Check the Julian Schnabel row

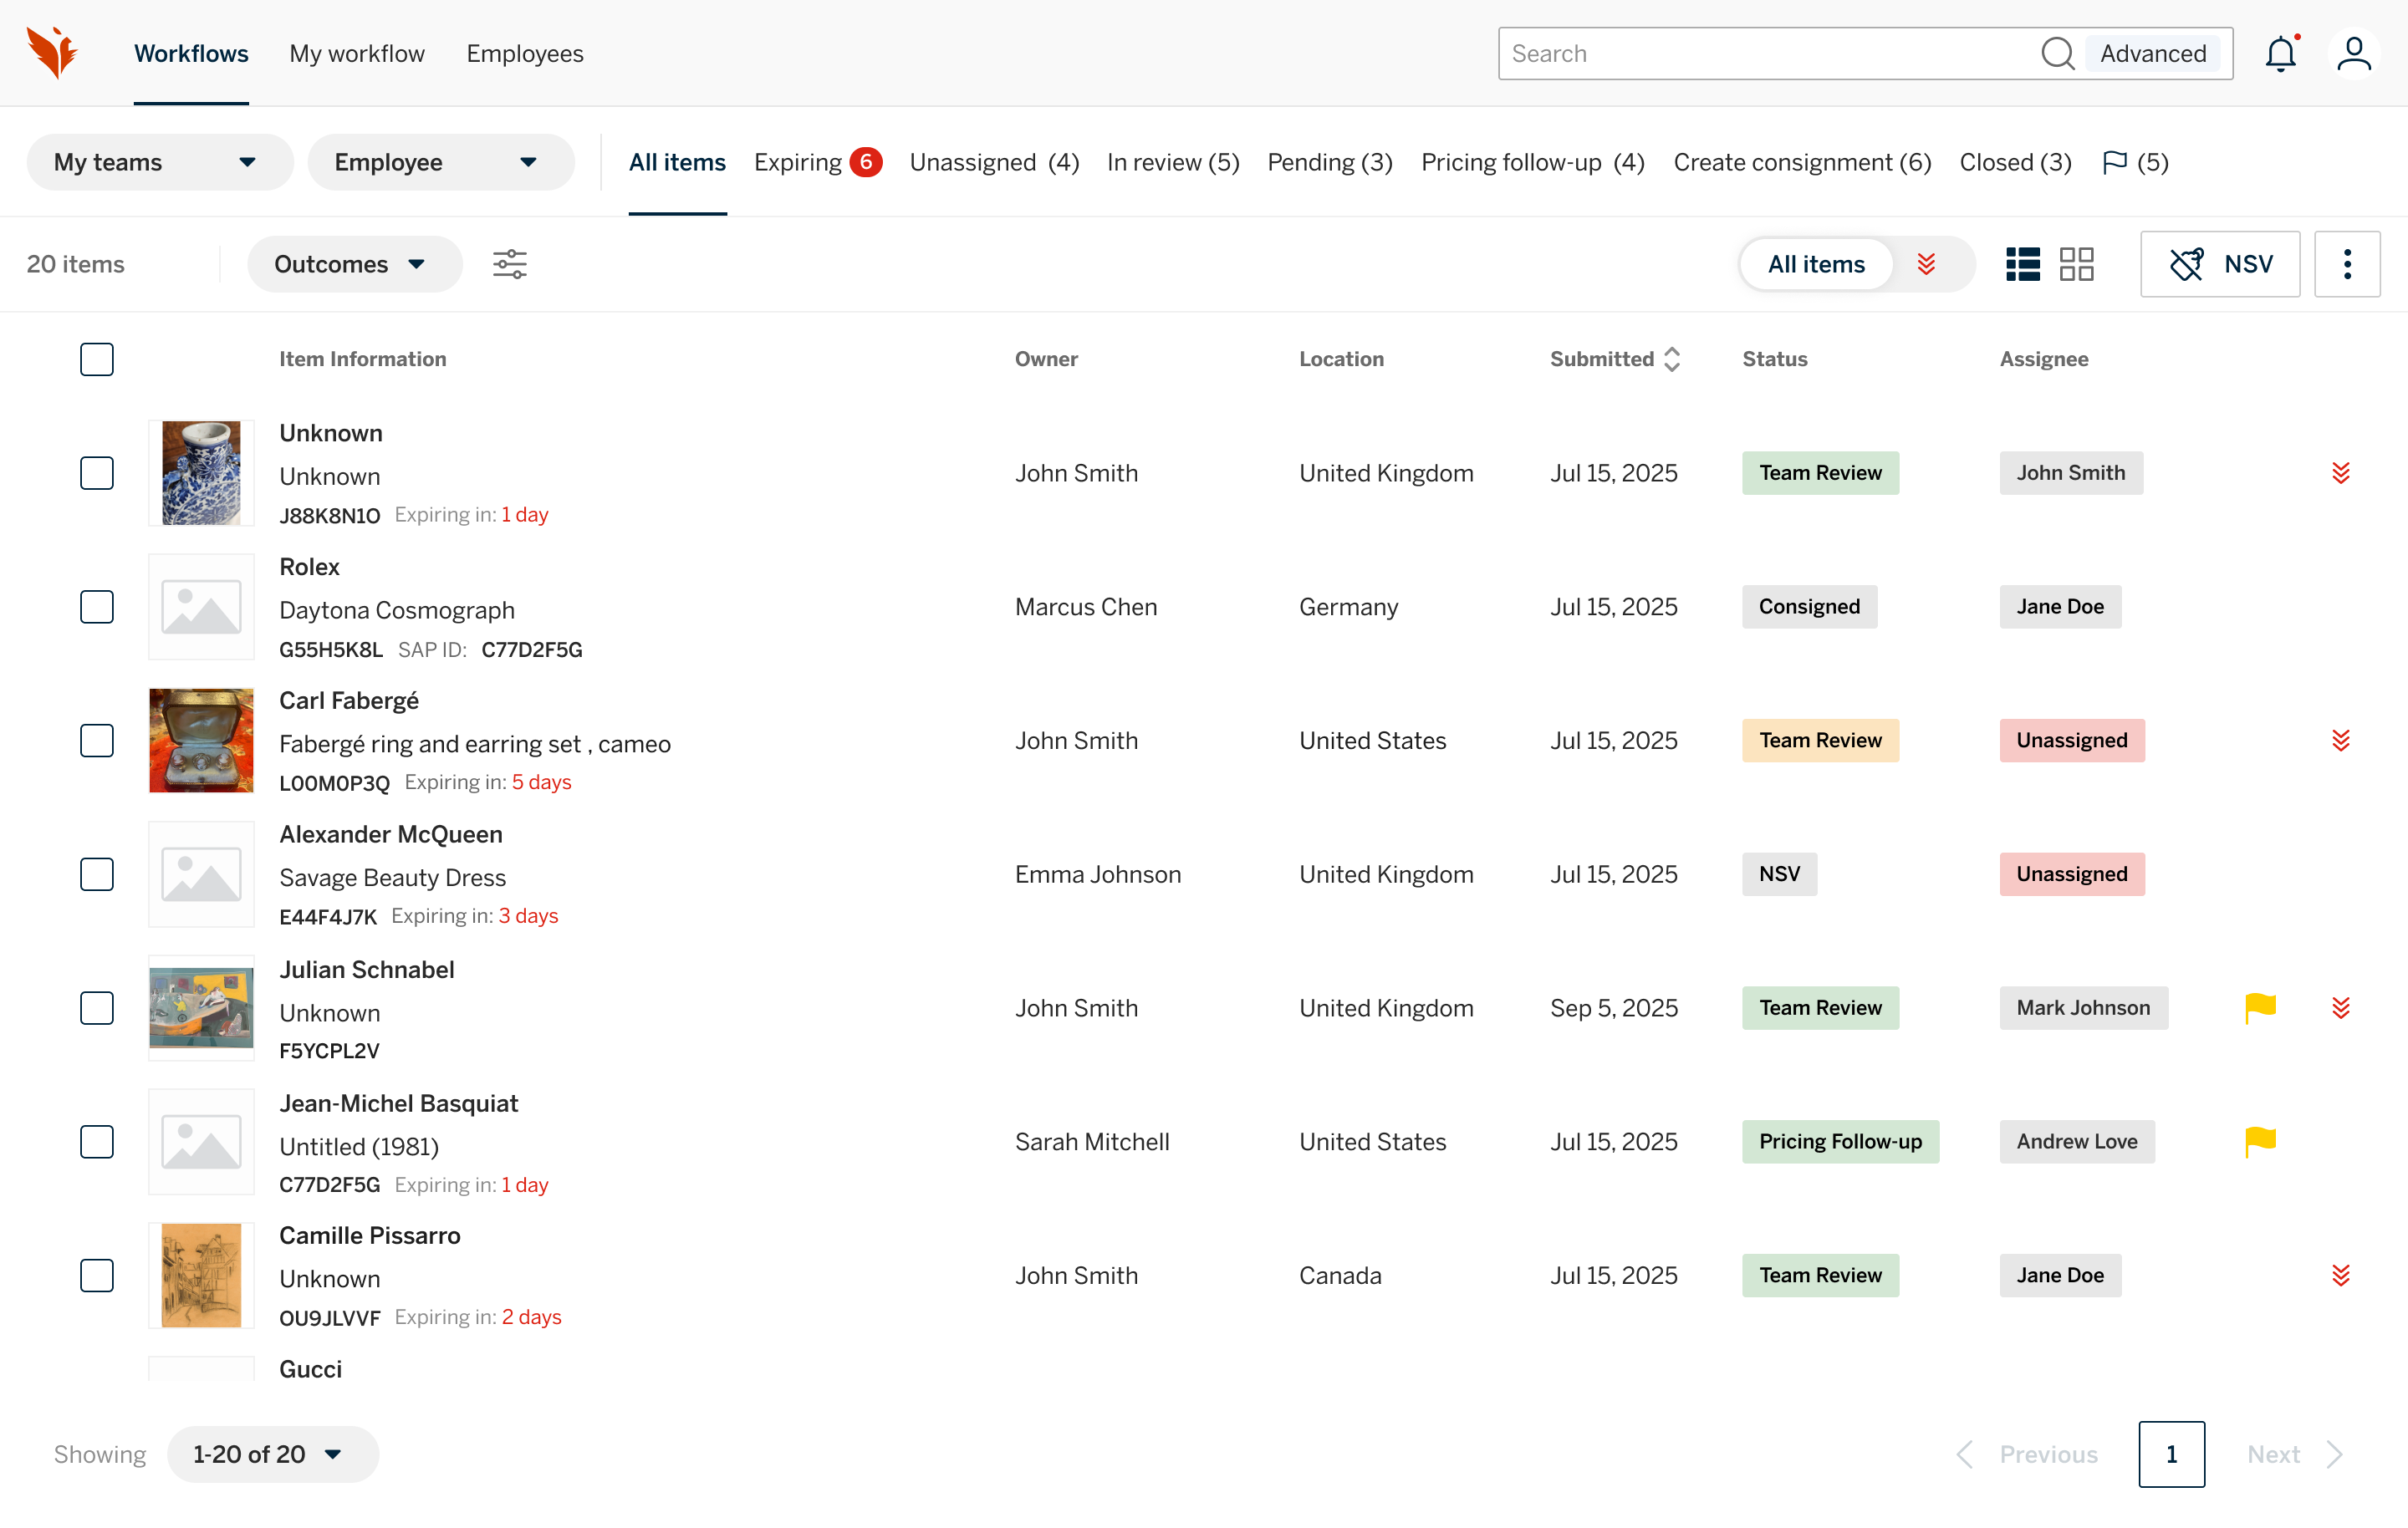point(97,1008)
